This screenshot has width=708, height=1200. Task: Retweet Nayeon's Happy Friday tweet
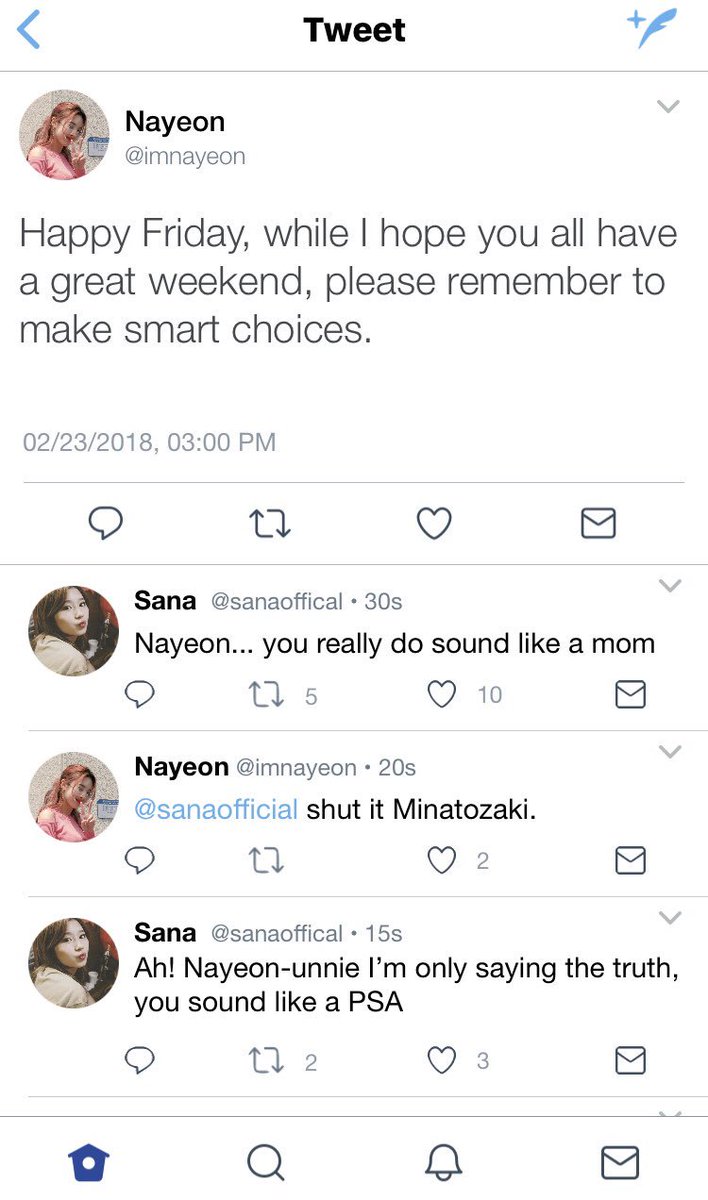[270, 523]
